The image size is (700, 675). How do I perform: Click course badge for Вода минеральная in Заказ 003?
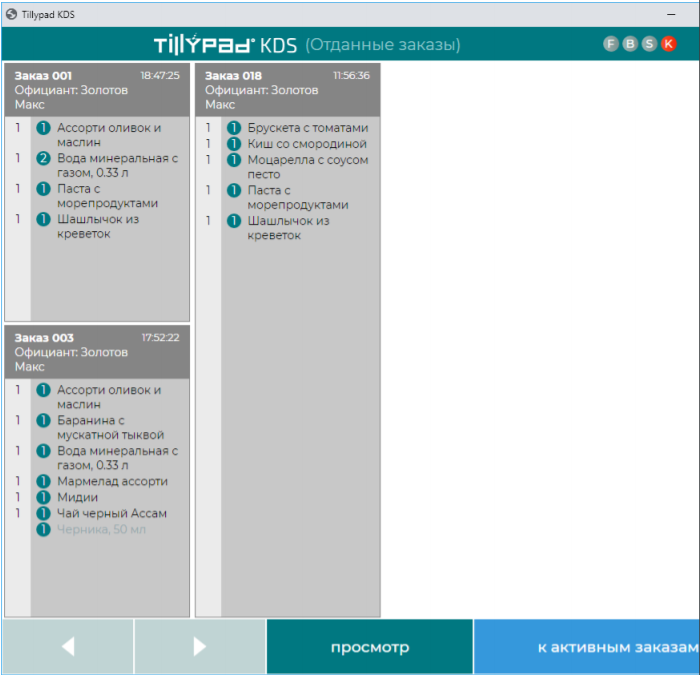43,450
